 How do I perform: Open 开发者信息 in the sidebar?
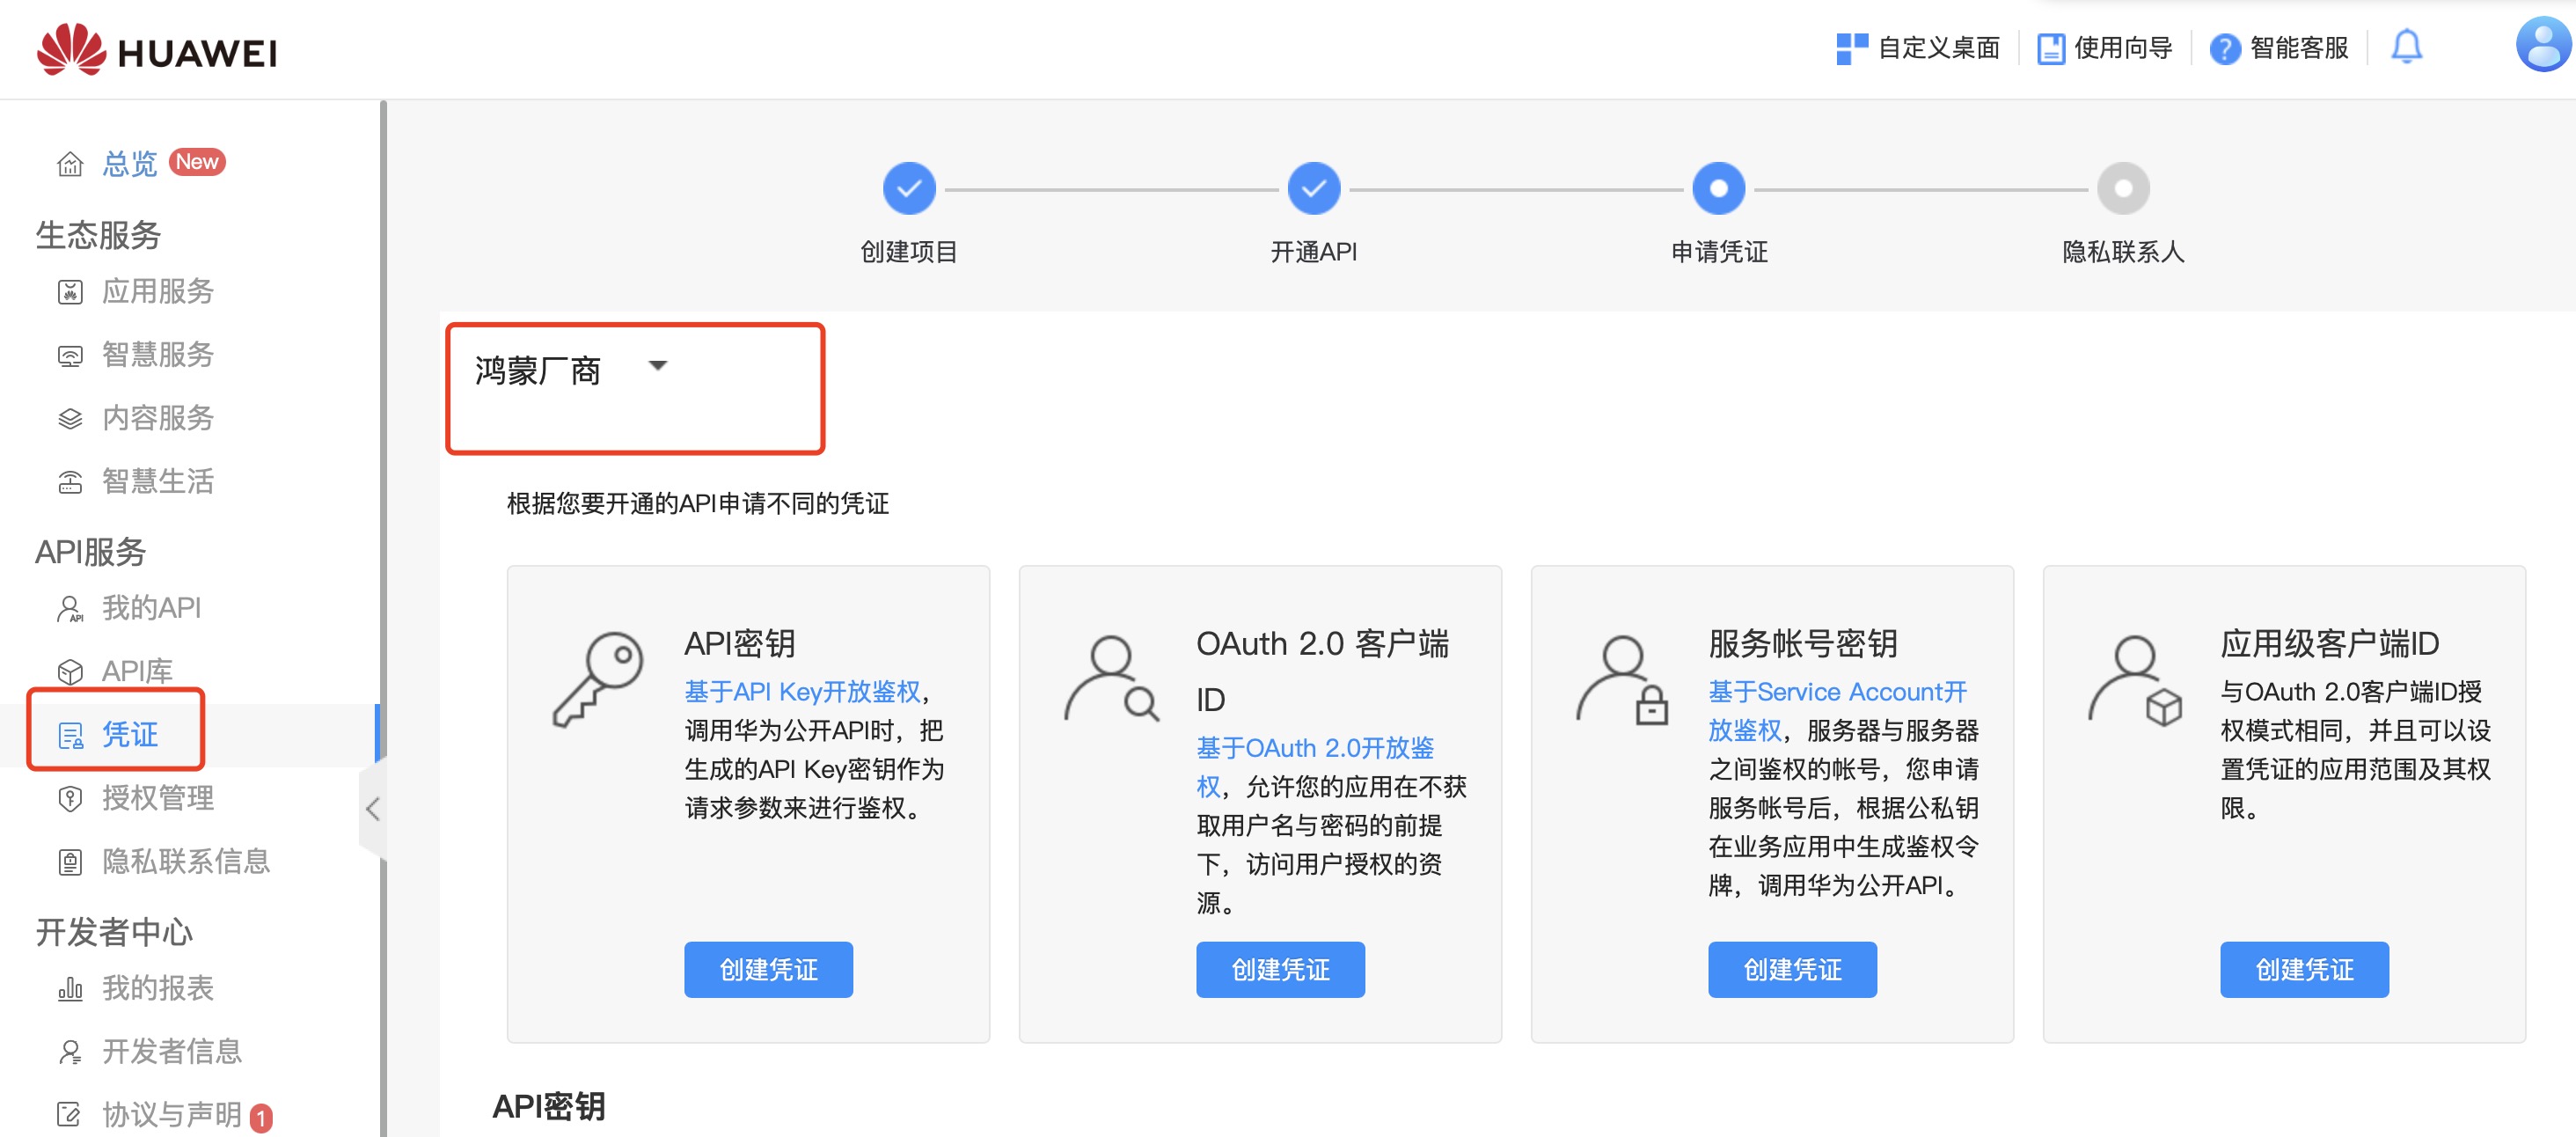172,1051
